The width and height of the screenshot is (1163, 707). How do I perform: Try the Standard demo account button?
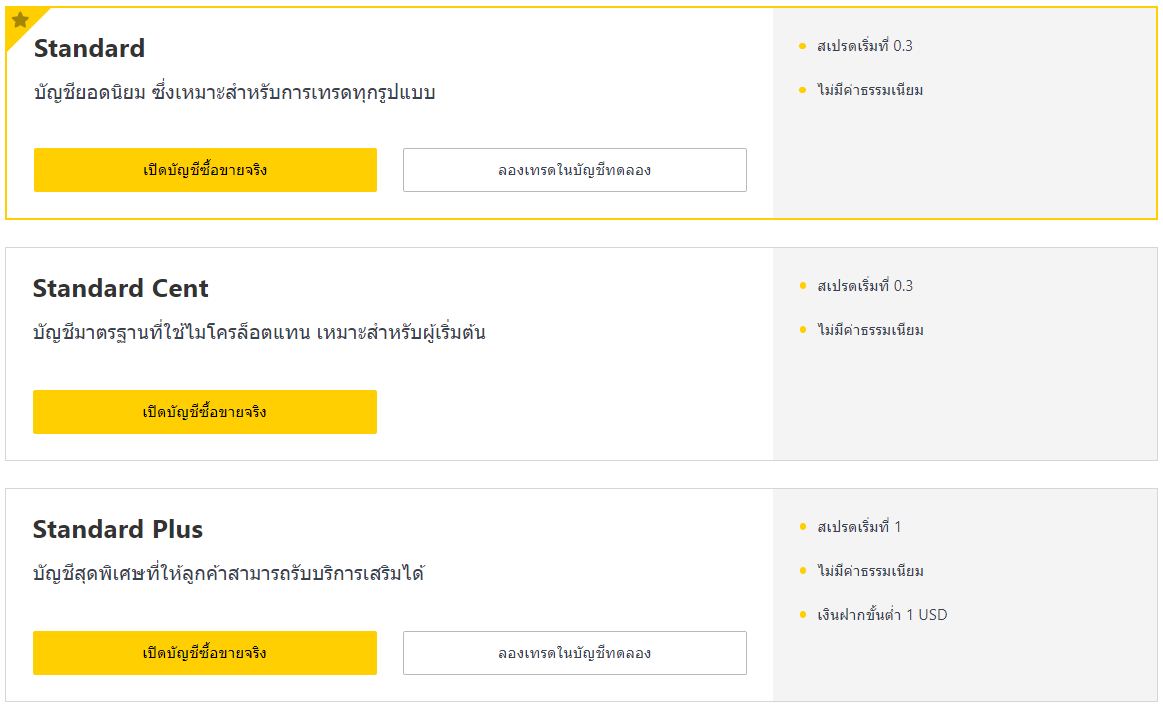click(575, 170)
